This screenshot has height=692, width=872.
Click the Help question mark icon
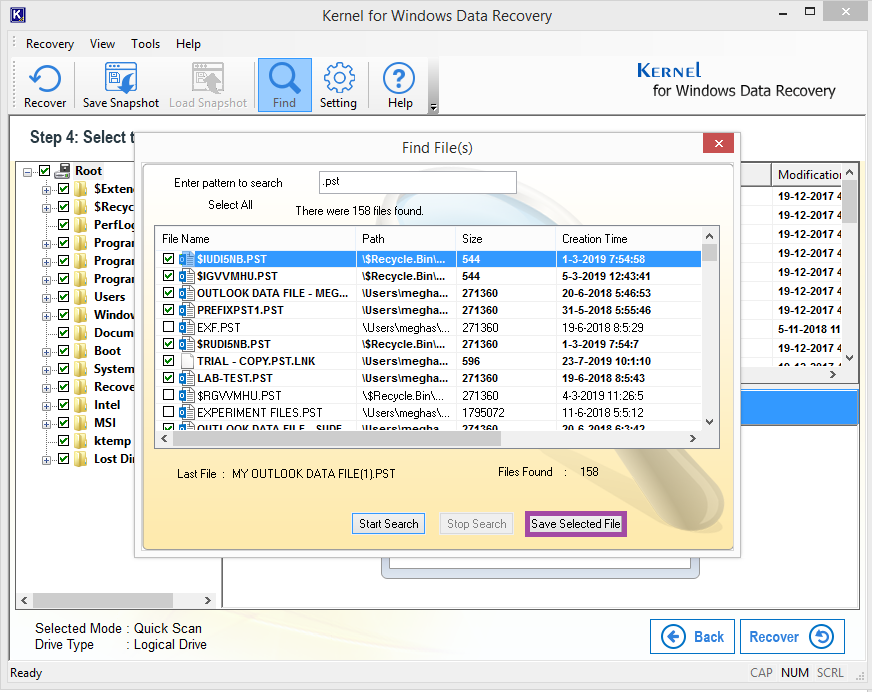click(399, 78)
